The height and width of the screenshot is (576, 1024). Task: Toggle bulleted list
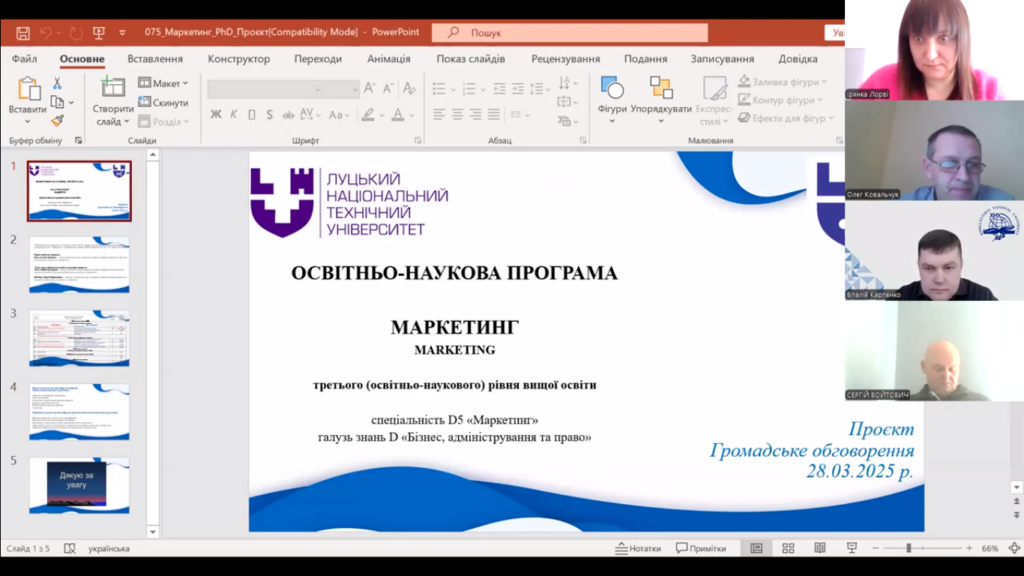[439, 88]
